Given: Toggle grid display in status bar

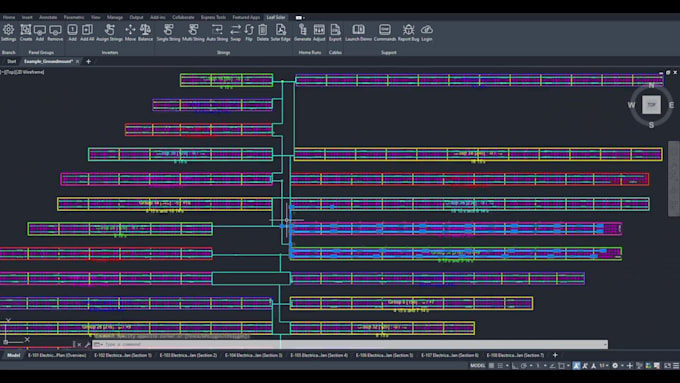Looking at the screenshot, I should tap(491, 366).
